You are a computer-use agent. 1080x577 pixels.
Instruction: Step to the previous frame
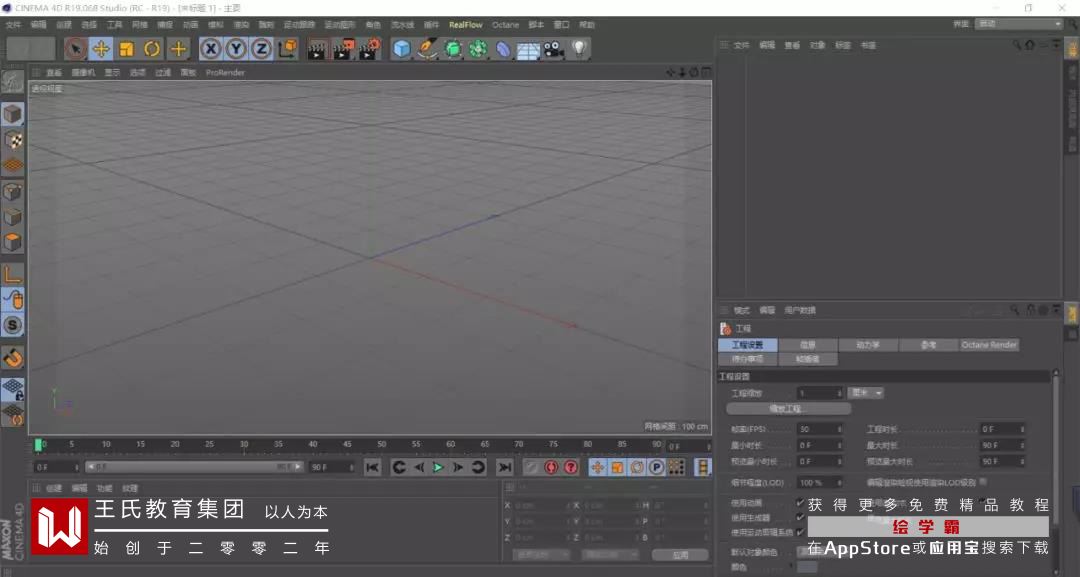[419, 468]
